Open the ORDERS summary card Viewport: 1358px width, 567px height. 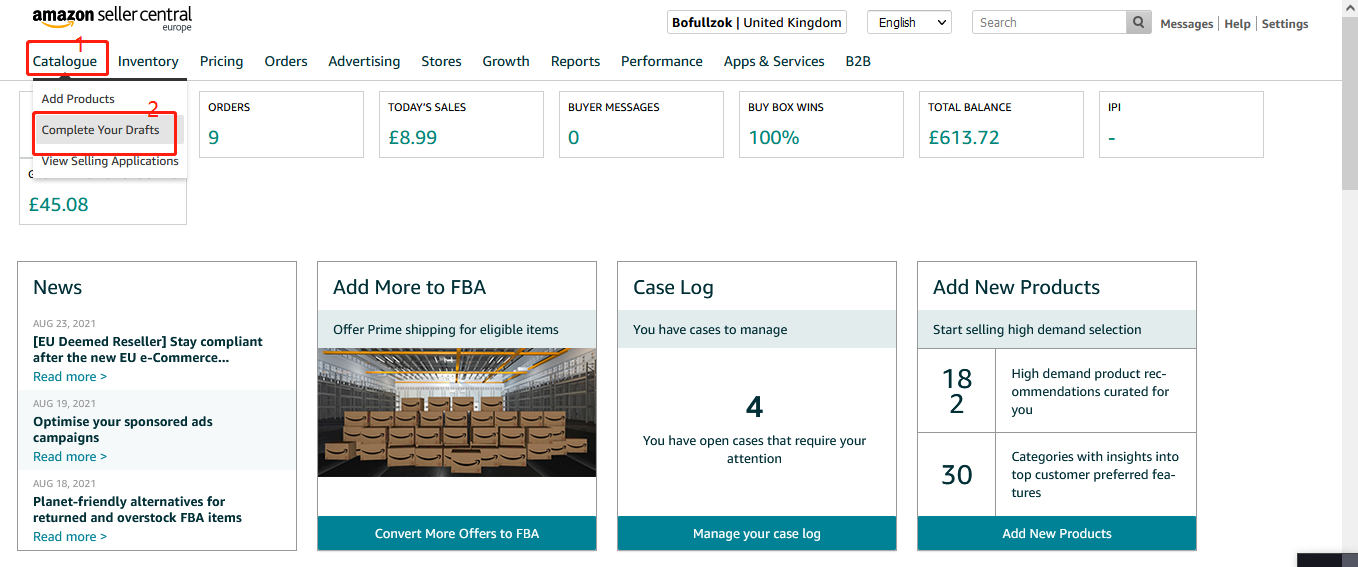point(281,124)
